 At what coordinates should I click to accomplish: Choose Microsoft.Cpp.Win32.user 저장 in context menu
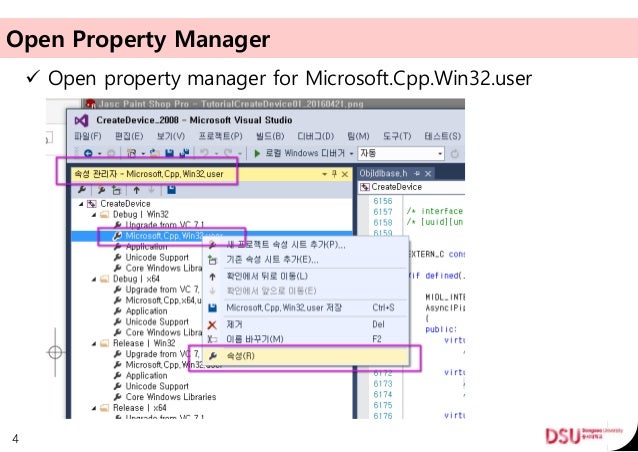[x=306, y=308]
